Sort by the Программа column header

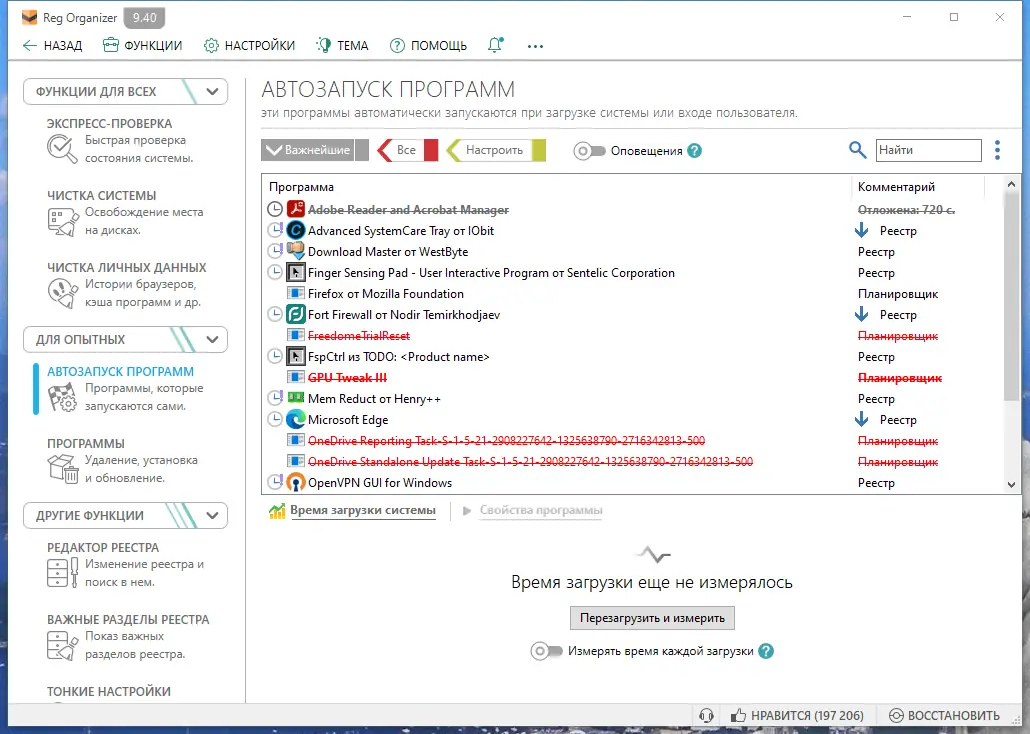tap(302, 187)
